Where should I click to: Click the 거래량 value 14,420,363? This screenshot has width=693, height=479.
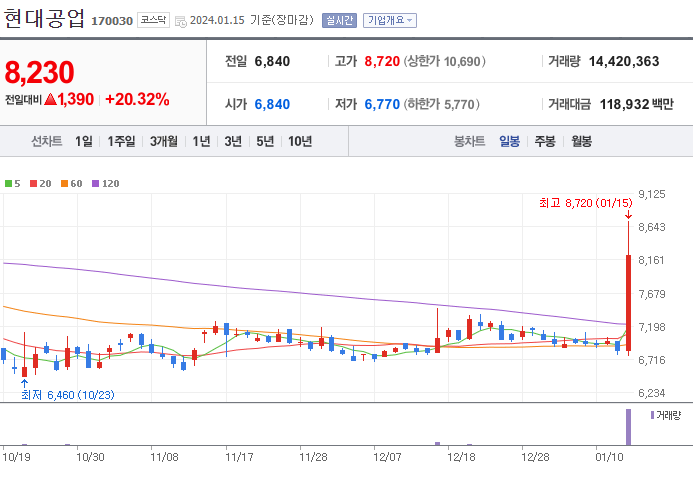[x=624, y=61]
